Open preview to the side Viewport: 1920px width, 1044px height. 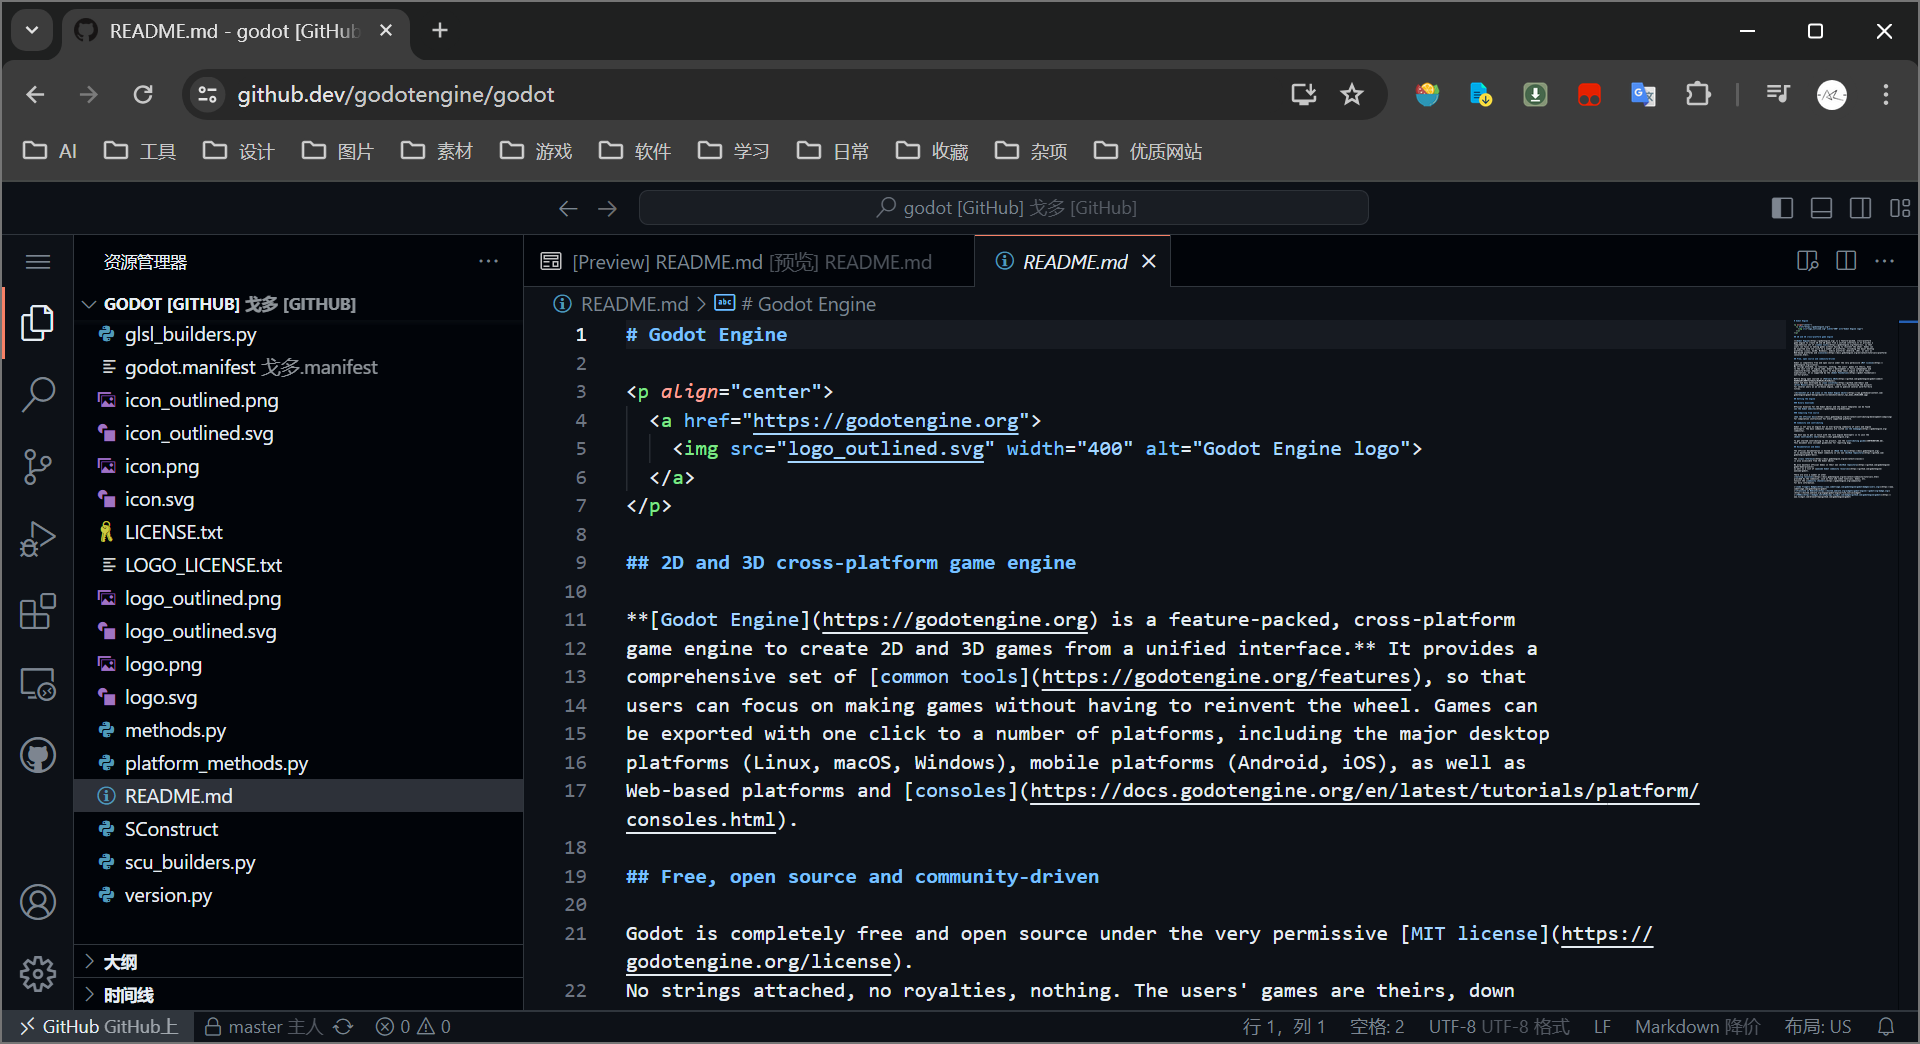(x=1807, y=261)
